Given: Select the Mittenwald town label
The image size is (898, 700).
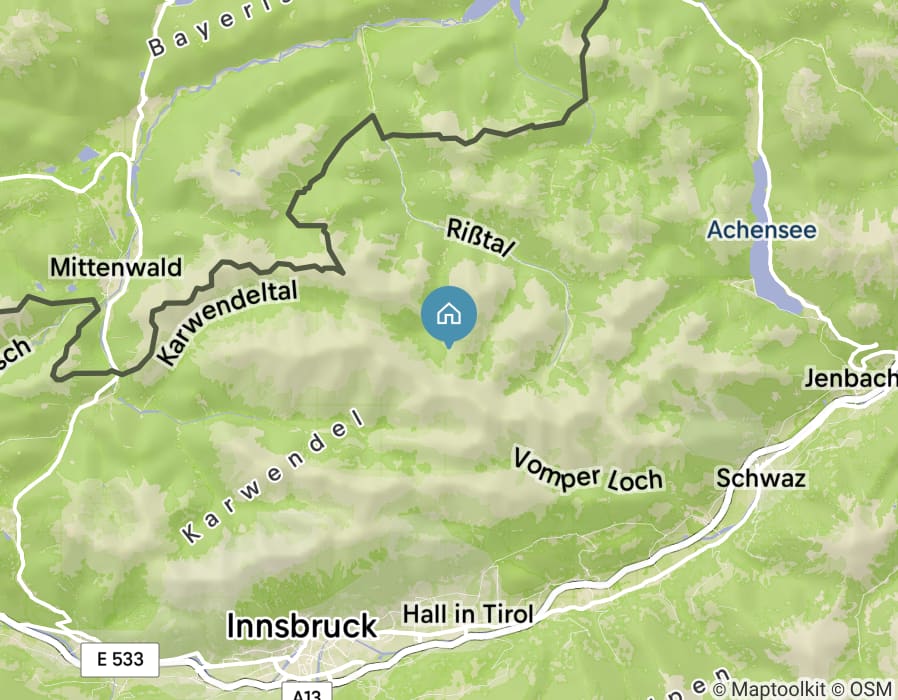Looking at the screenshot, I should 116,268.
